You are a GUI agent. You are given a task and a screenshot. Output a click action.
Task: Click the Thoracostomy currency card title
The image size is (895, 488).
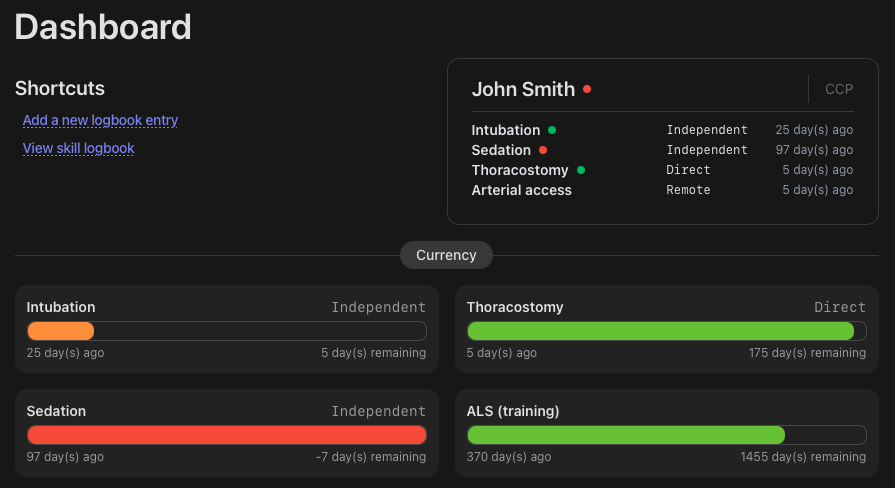[515, 307]
